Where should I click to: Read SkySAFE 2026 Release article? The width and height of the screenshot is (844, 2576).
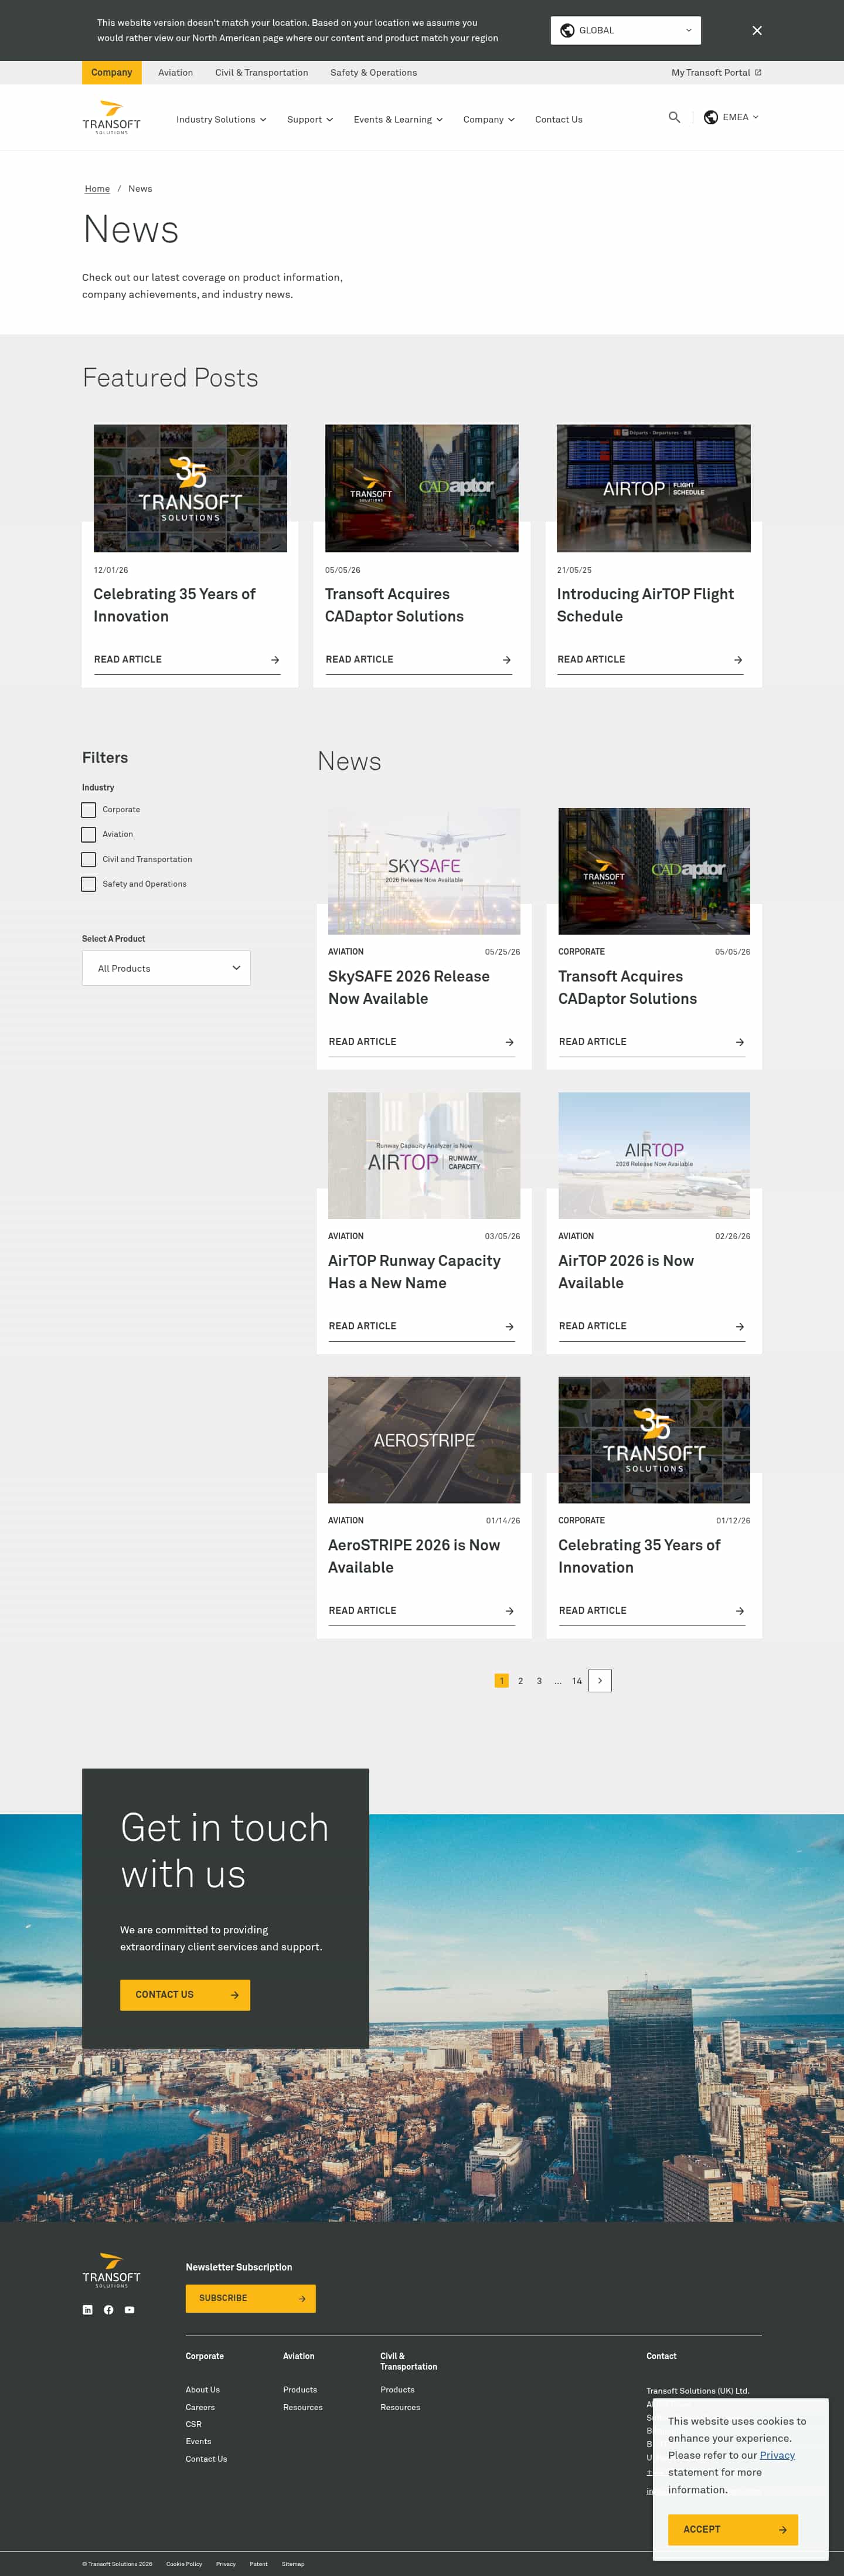(x=421, y=1042)
